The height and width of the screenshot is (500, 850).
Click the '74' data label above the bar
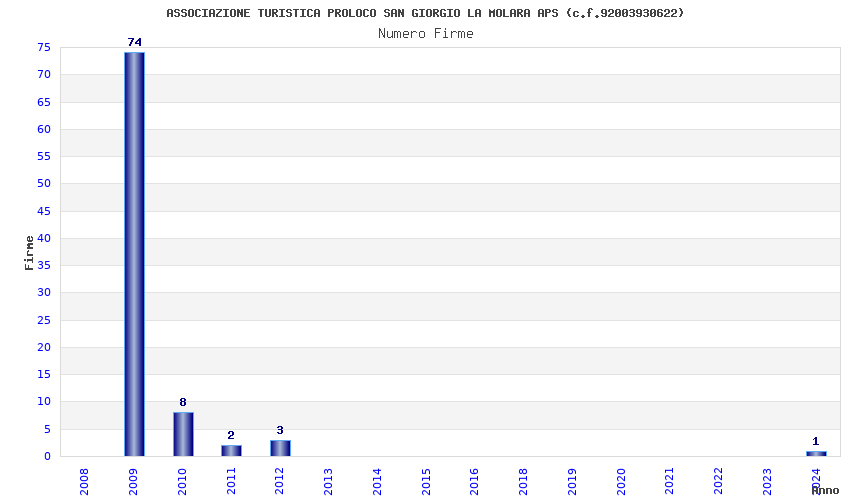pyautogui.click(x=134, y=42)
